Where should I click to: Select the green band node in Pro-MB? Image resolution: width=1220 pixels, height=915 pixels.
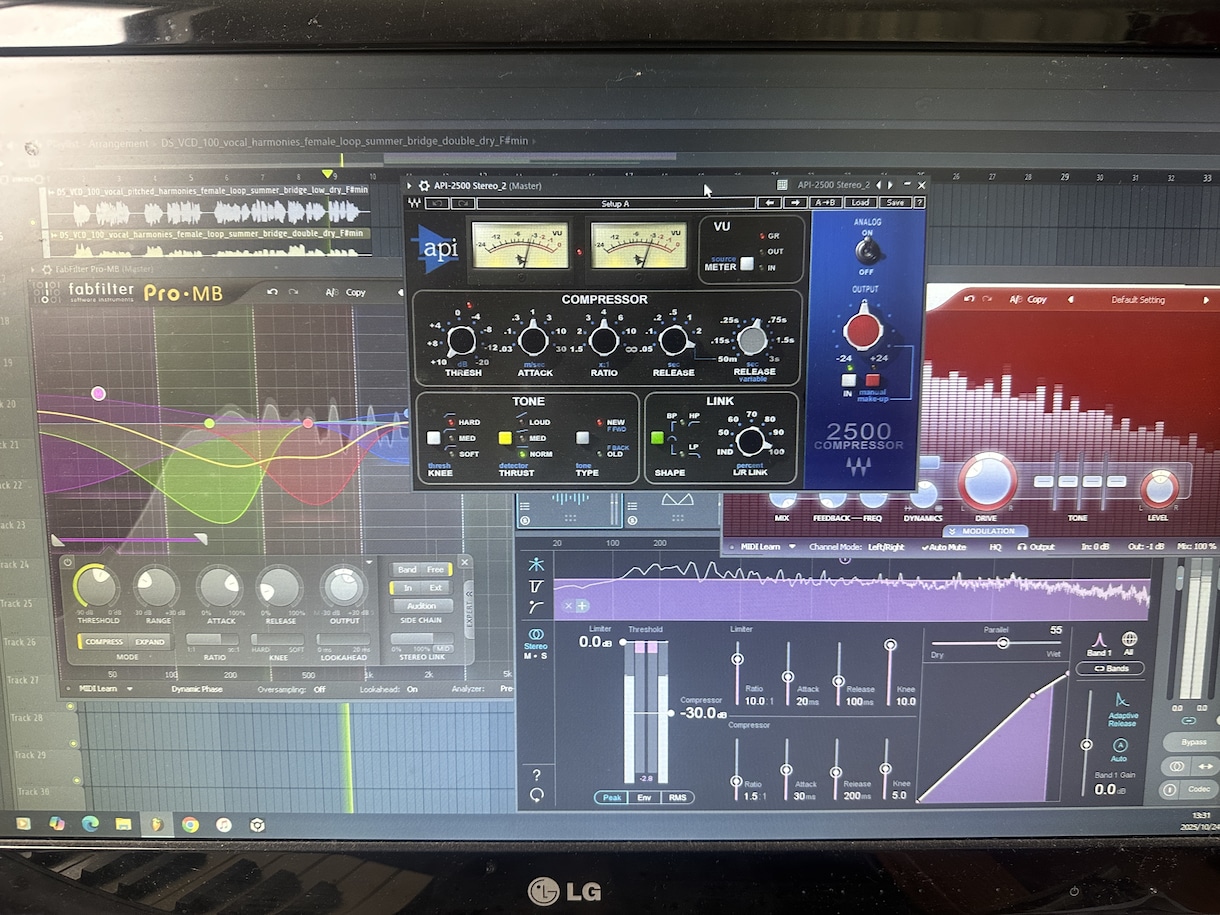tap(209, 424)
